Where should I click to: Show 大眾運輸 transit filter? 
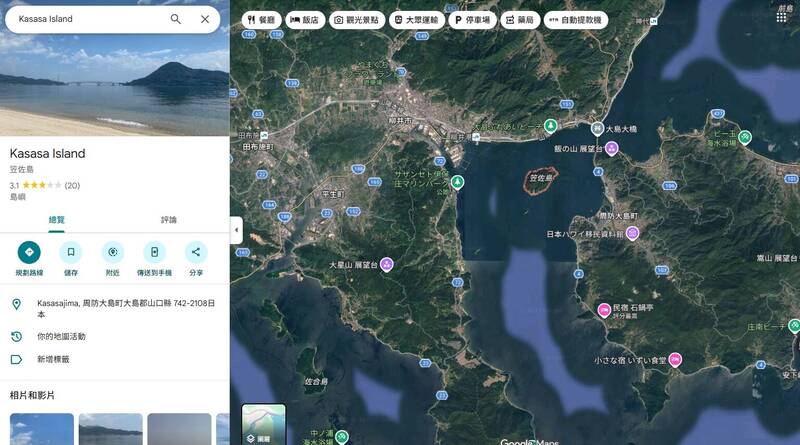pyautogui.click(x=416, y=20)
